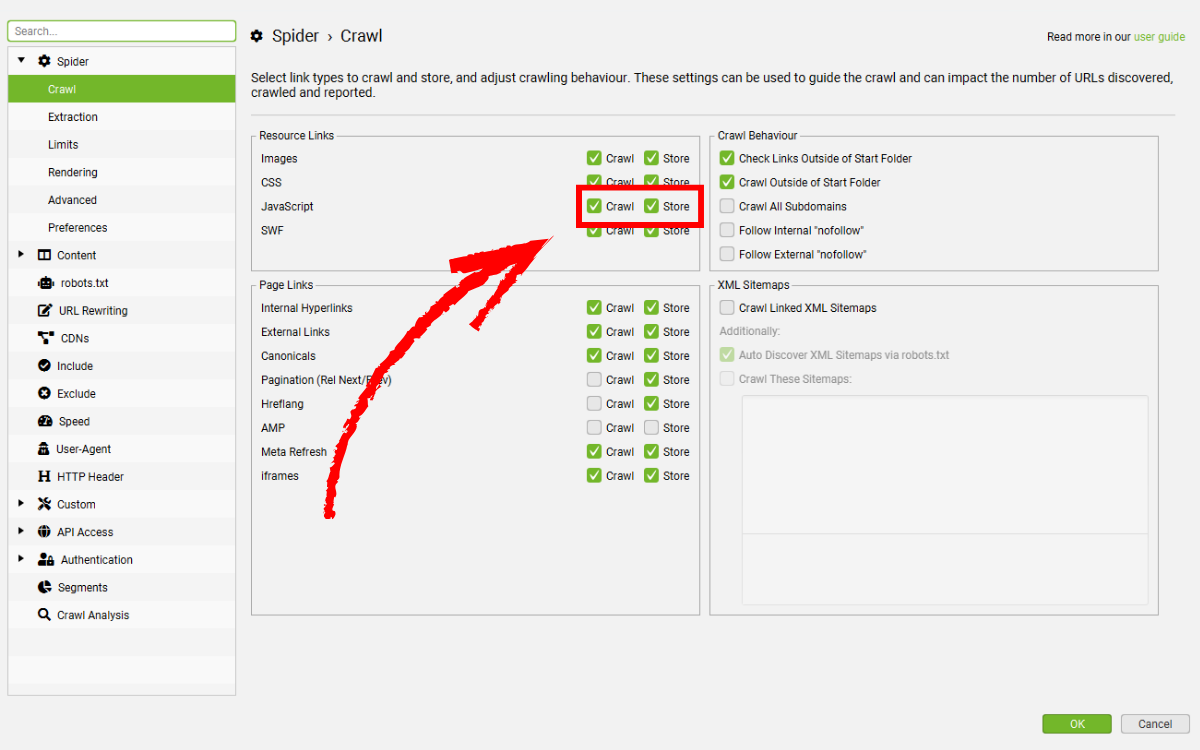The width and height of the screenshot is (1200, 750).
Task: Click the robots.txt robot icon
Action: tap(45, 283)
